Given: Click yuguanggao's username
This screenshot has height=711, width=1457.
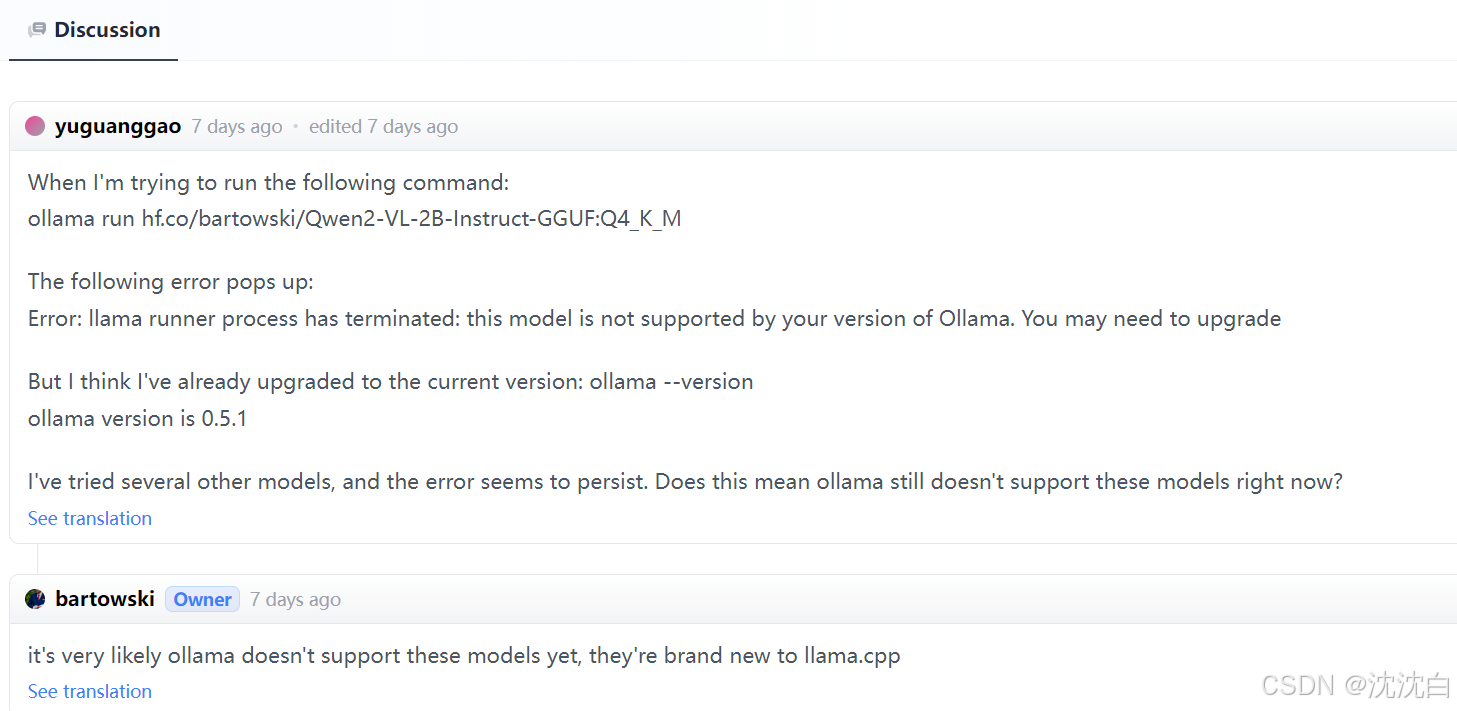Looking at the screenshot, I should (x=117, y=126).
